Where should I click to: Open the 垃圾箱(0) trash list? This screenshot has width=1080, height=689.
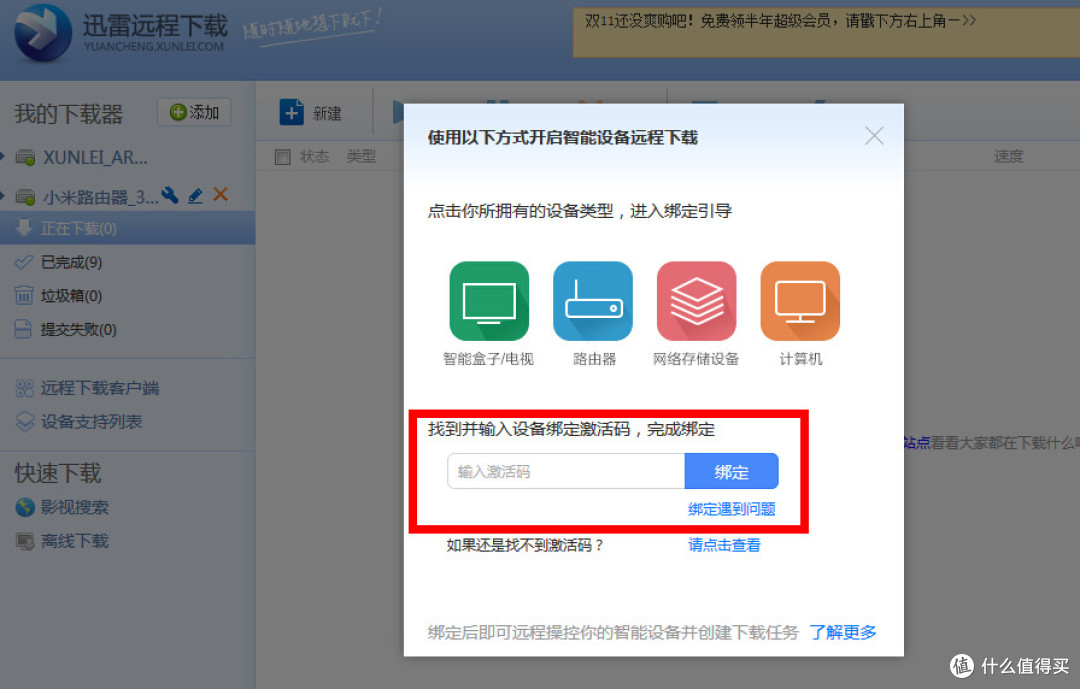click(x=71, y=296)
